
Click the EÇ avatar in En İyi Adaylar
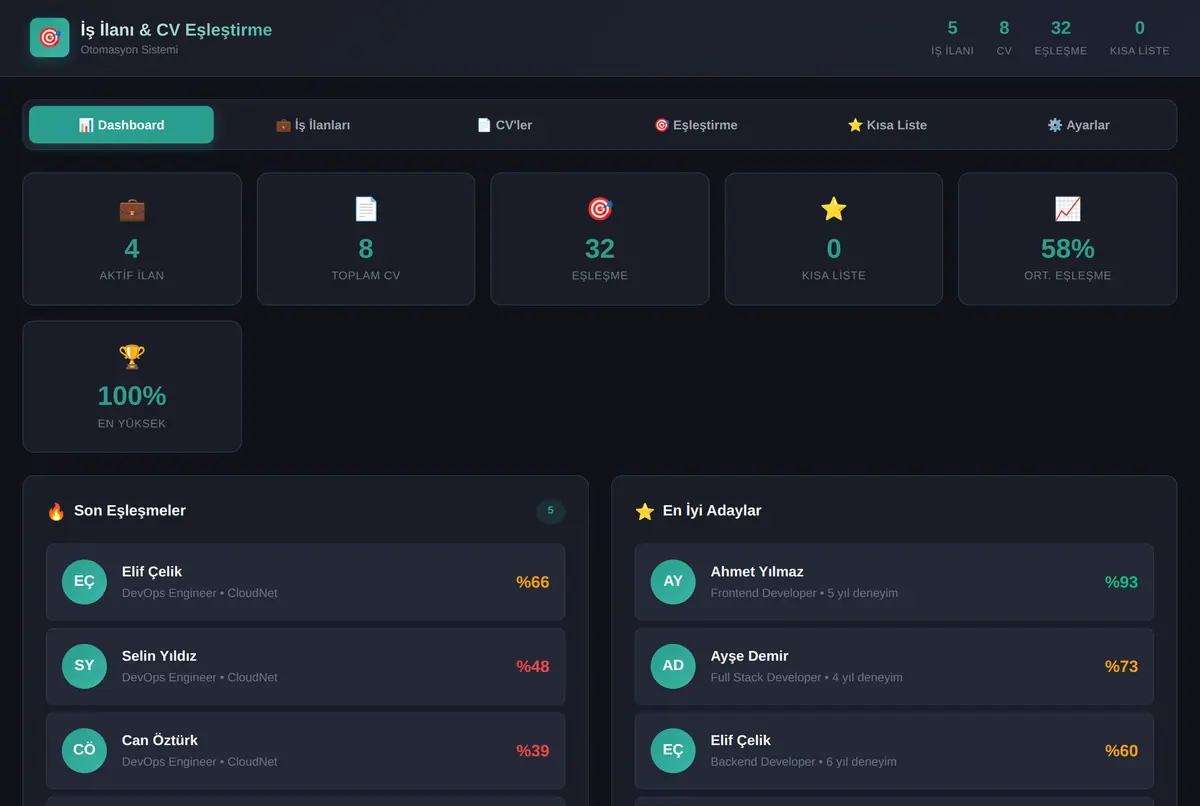[673, 750]
